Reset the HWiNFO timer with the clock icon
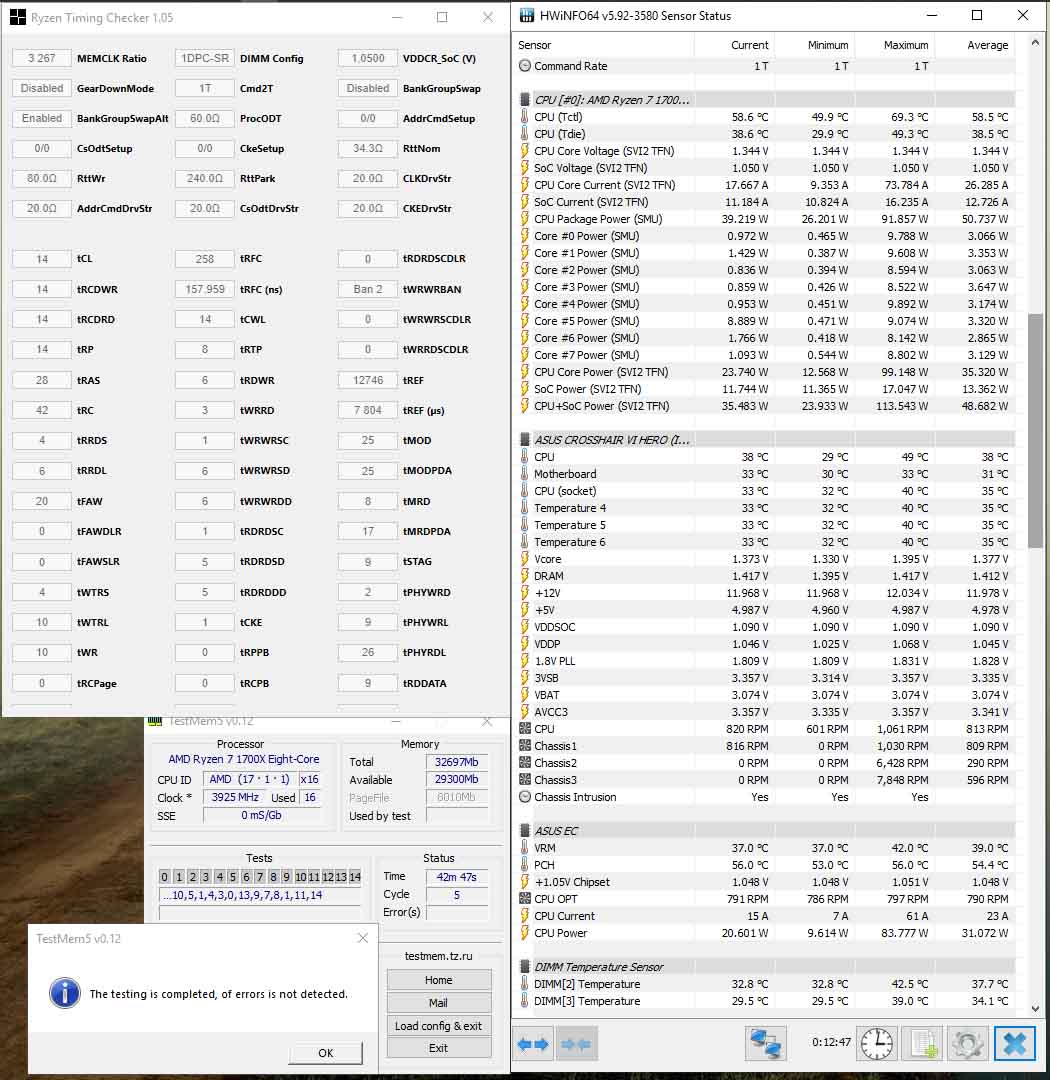 [876, 1043]
